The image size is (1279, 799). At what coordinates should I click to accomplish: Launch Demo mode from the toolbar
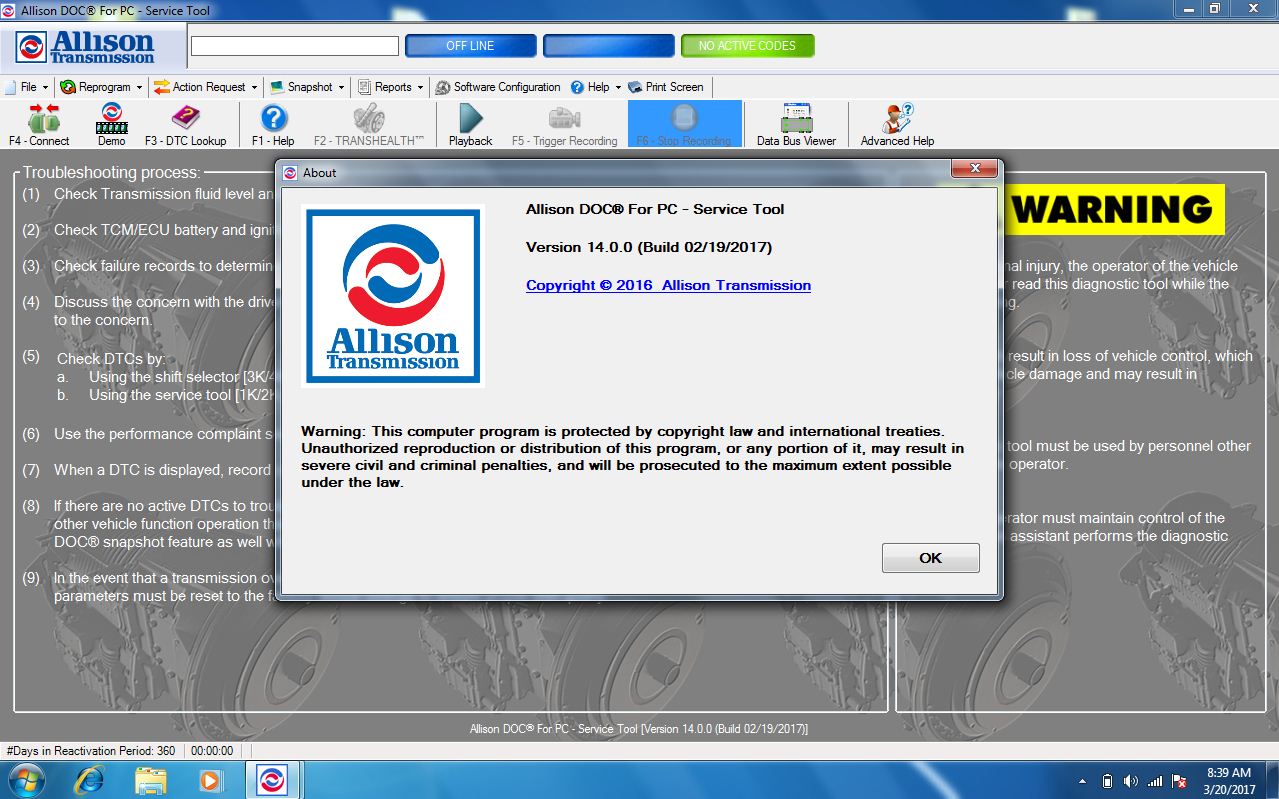tap(112, 125)
